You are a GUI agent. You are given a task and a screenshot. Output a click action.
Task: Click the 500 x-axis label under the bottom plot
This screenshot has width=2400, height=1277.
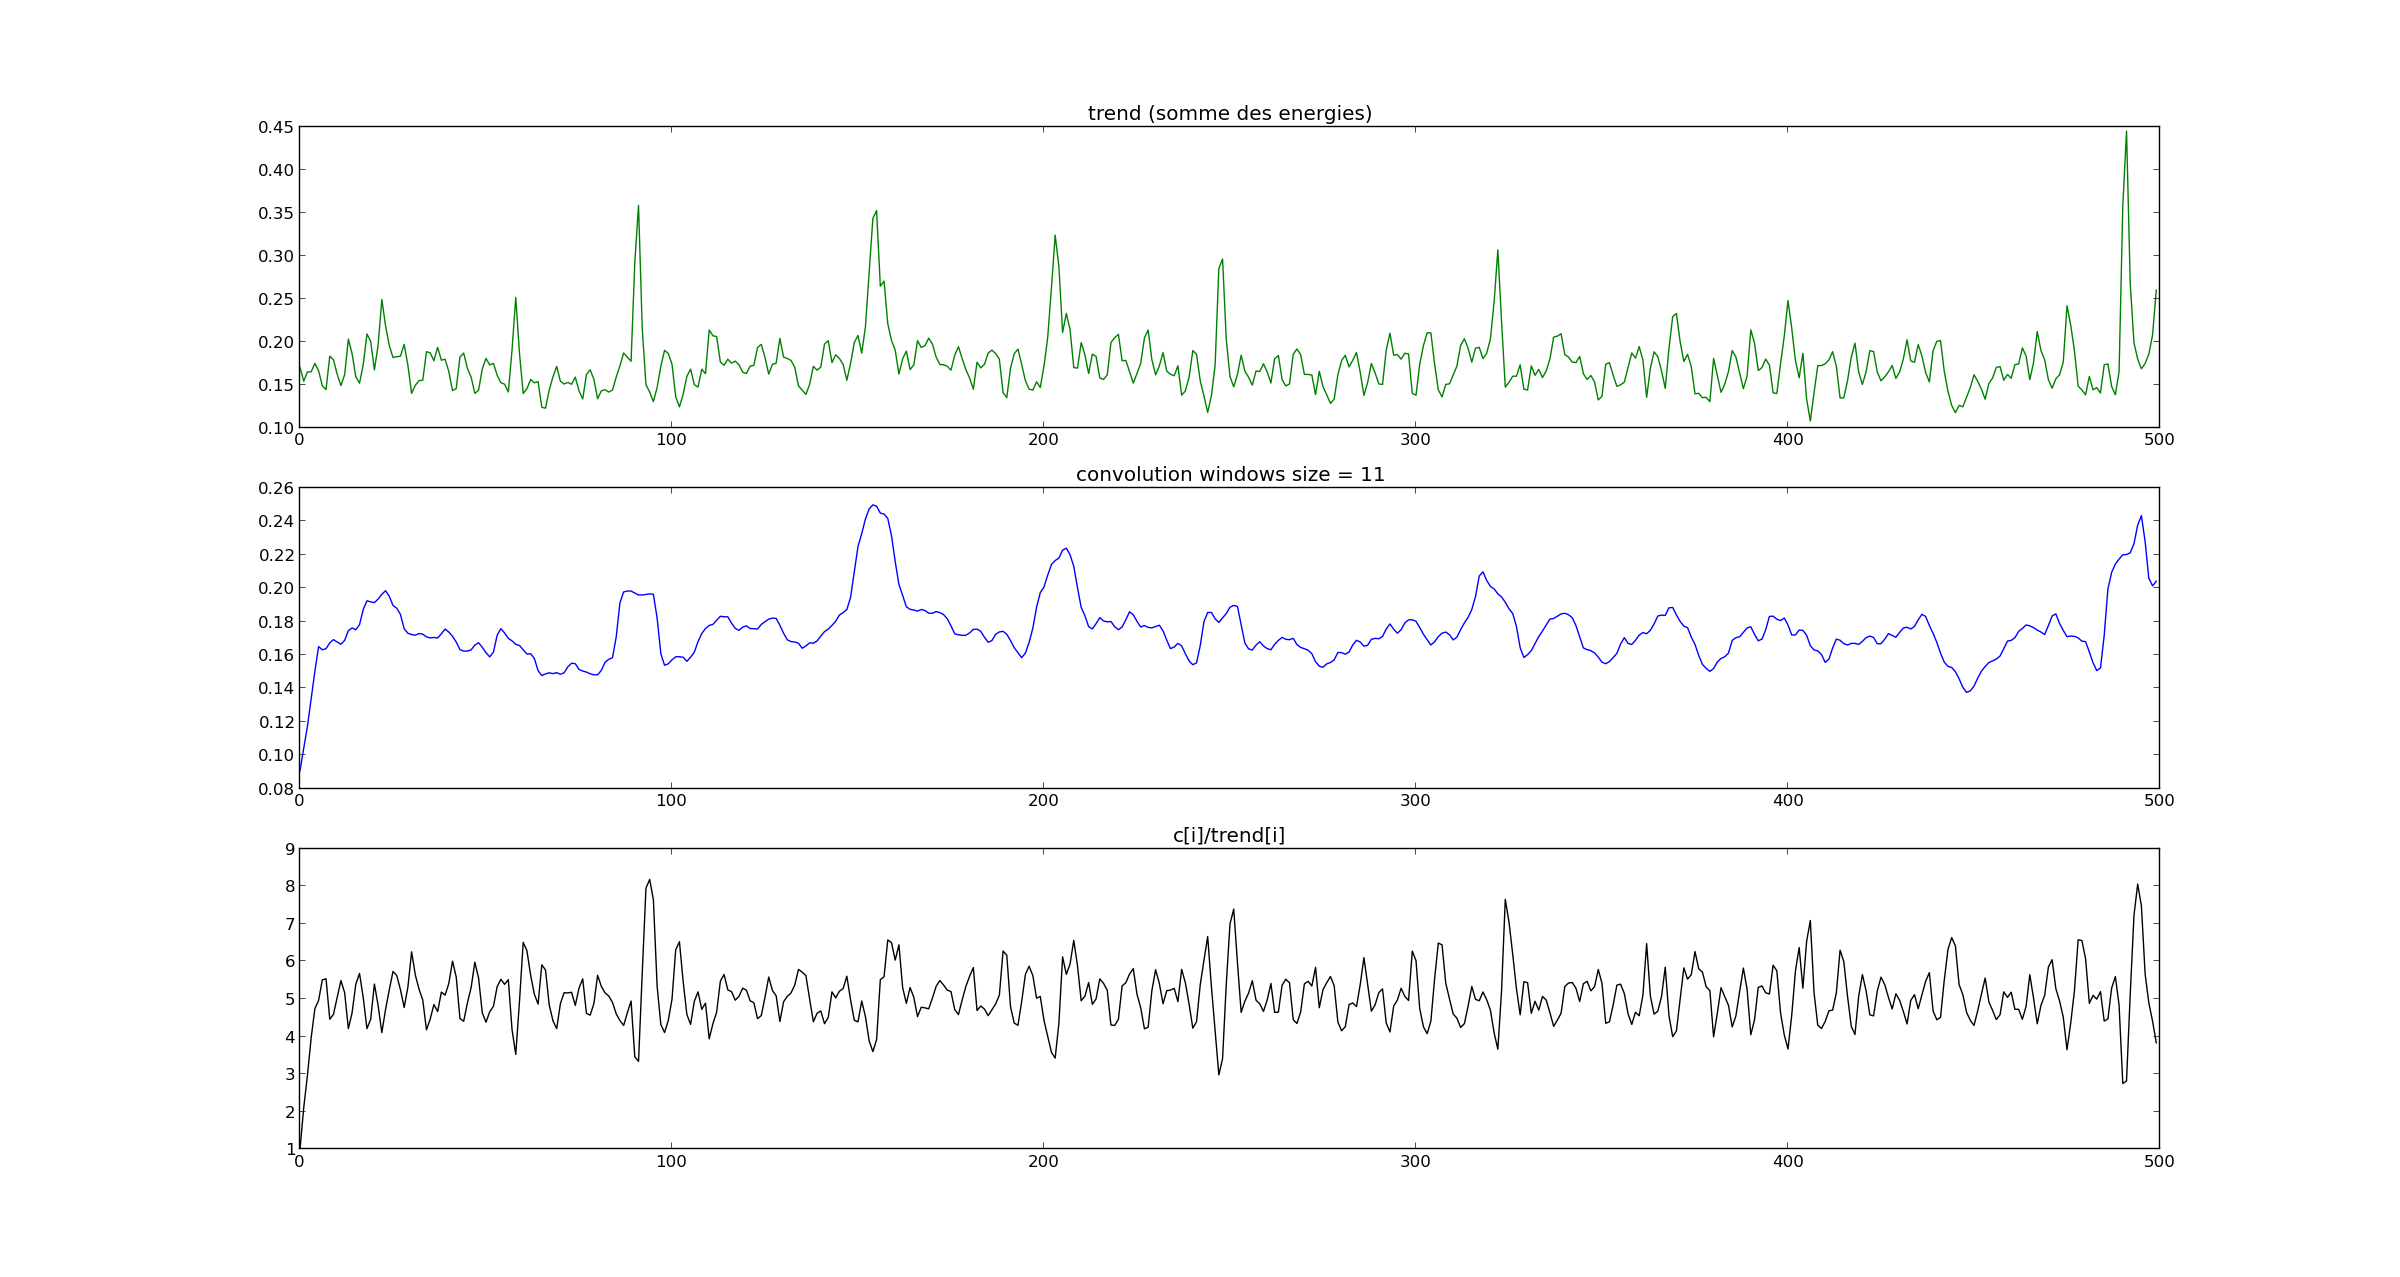coord(2159,1162)
